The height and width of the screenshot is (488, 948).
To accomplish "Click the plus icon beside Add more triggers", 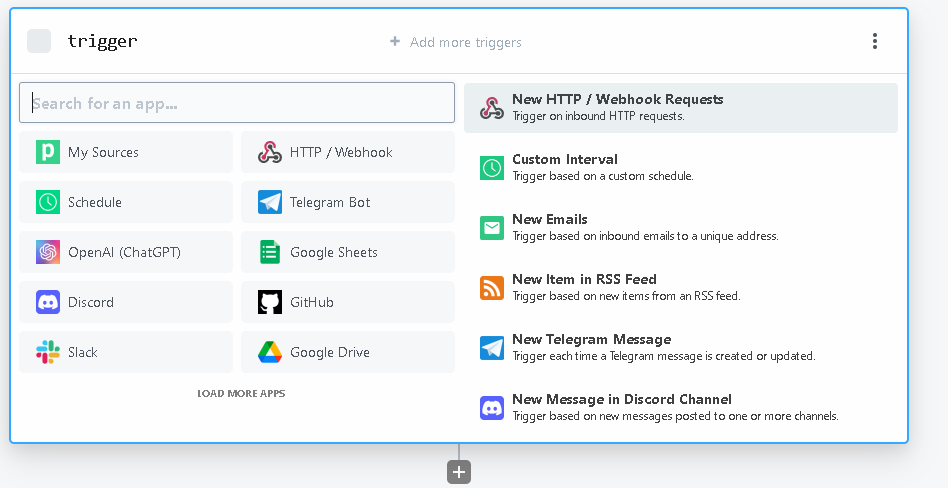I will [395, 41].
